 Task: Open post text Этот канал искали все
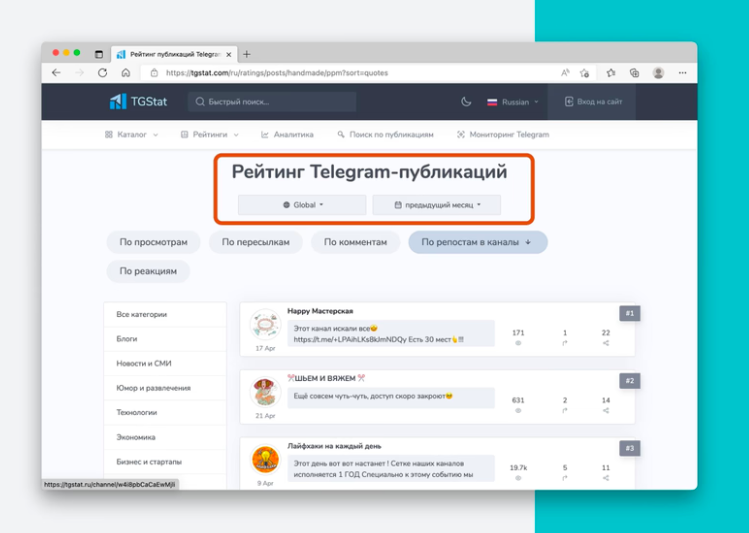(391, 334)
